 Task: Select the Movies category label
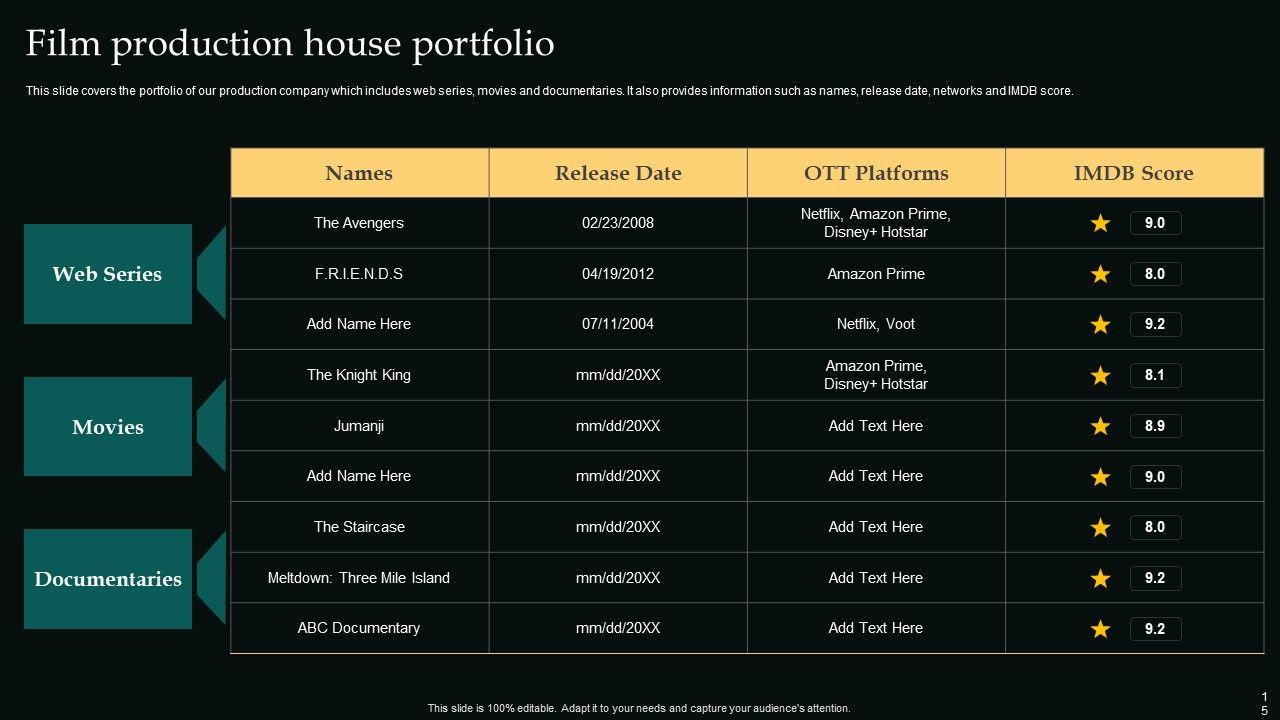[107, 427]
